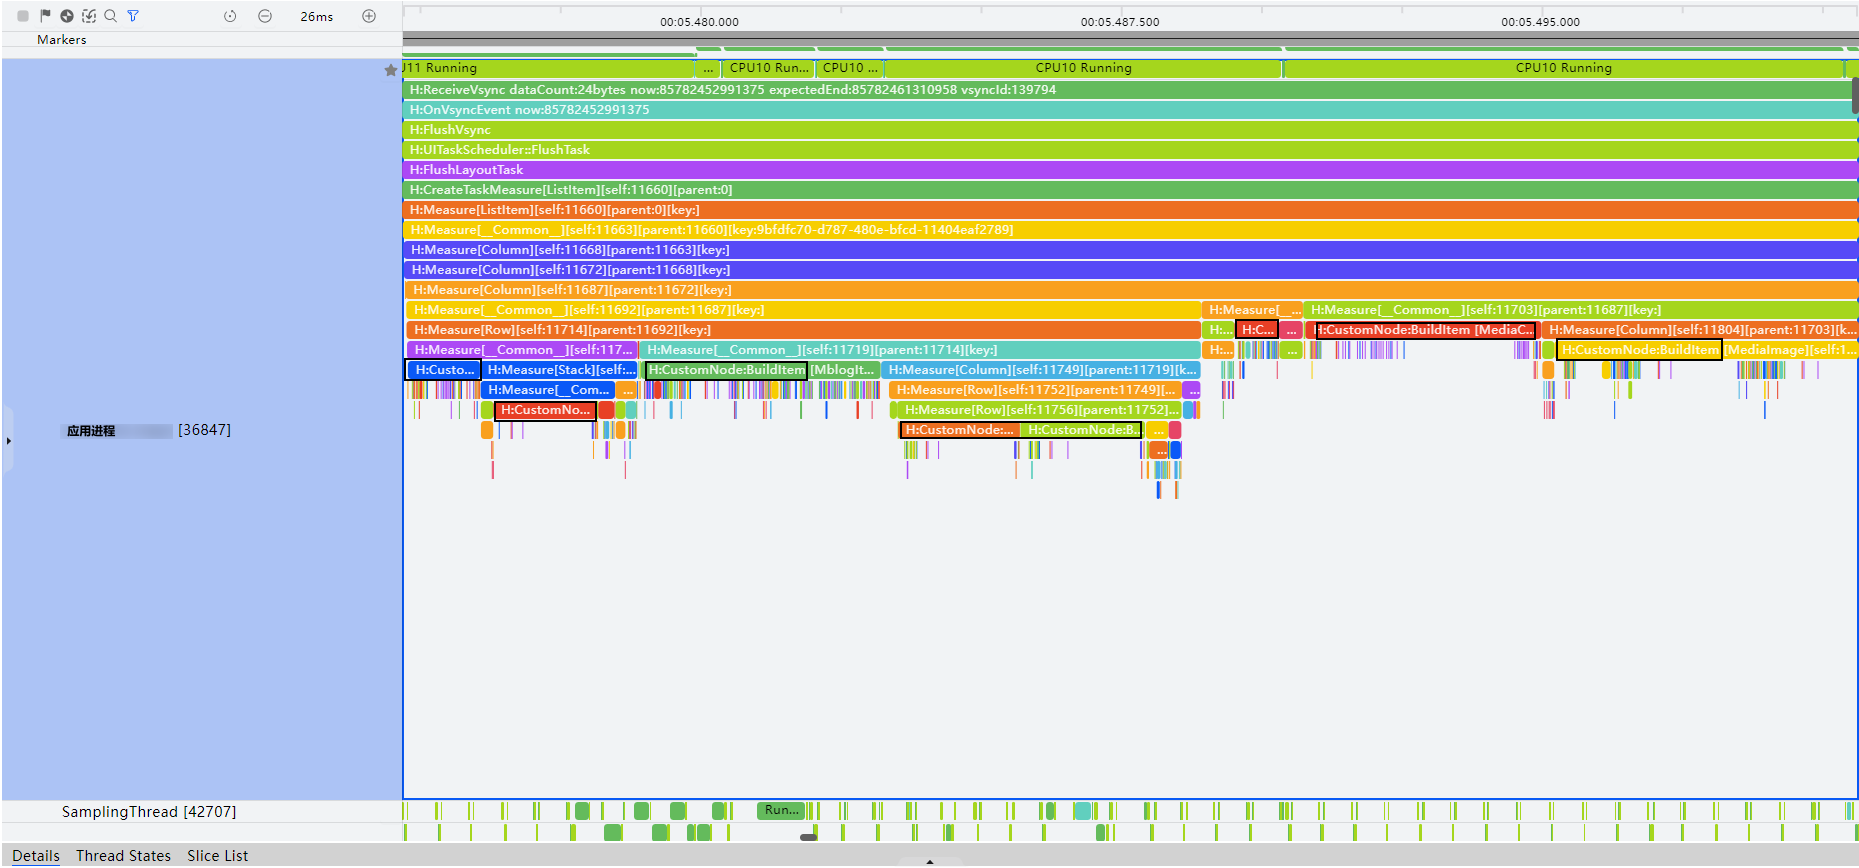
Task: Select H:Measure[Column][self:11672] slice
Action: [x=1128, y=270]
